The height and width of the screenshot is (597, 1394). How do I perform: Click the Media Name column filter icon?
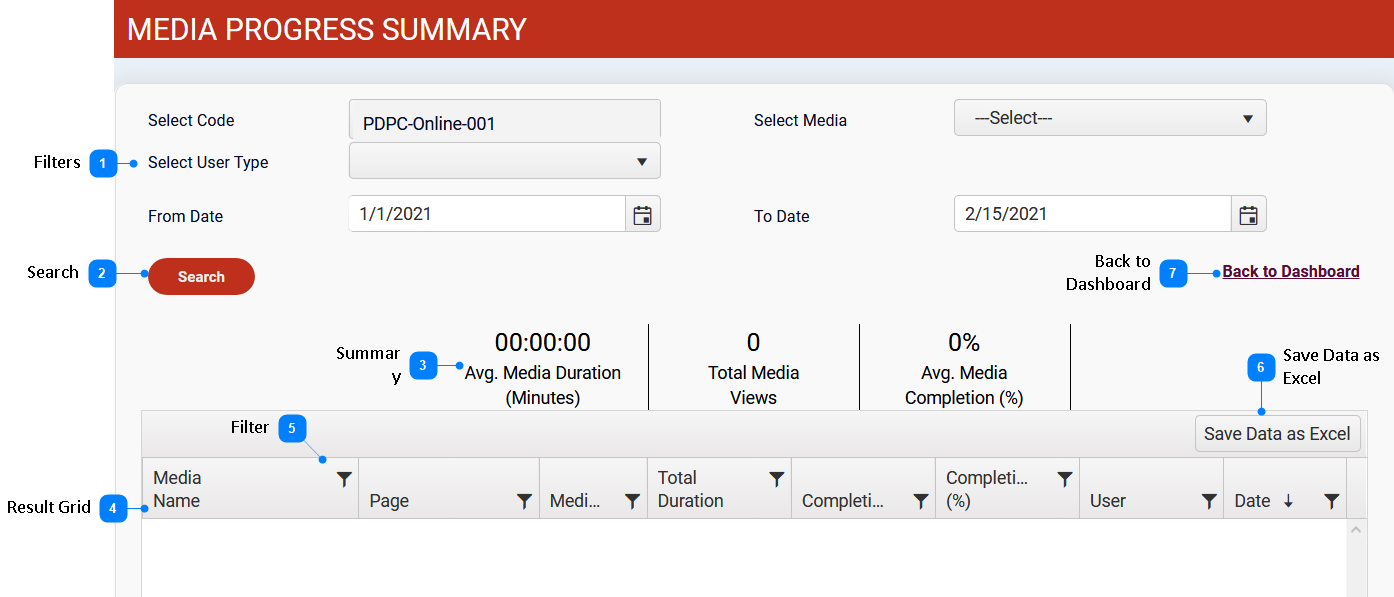pos(344,480)
